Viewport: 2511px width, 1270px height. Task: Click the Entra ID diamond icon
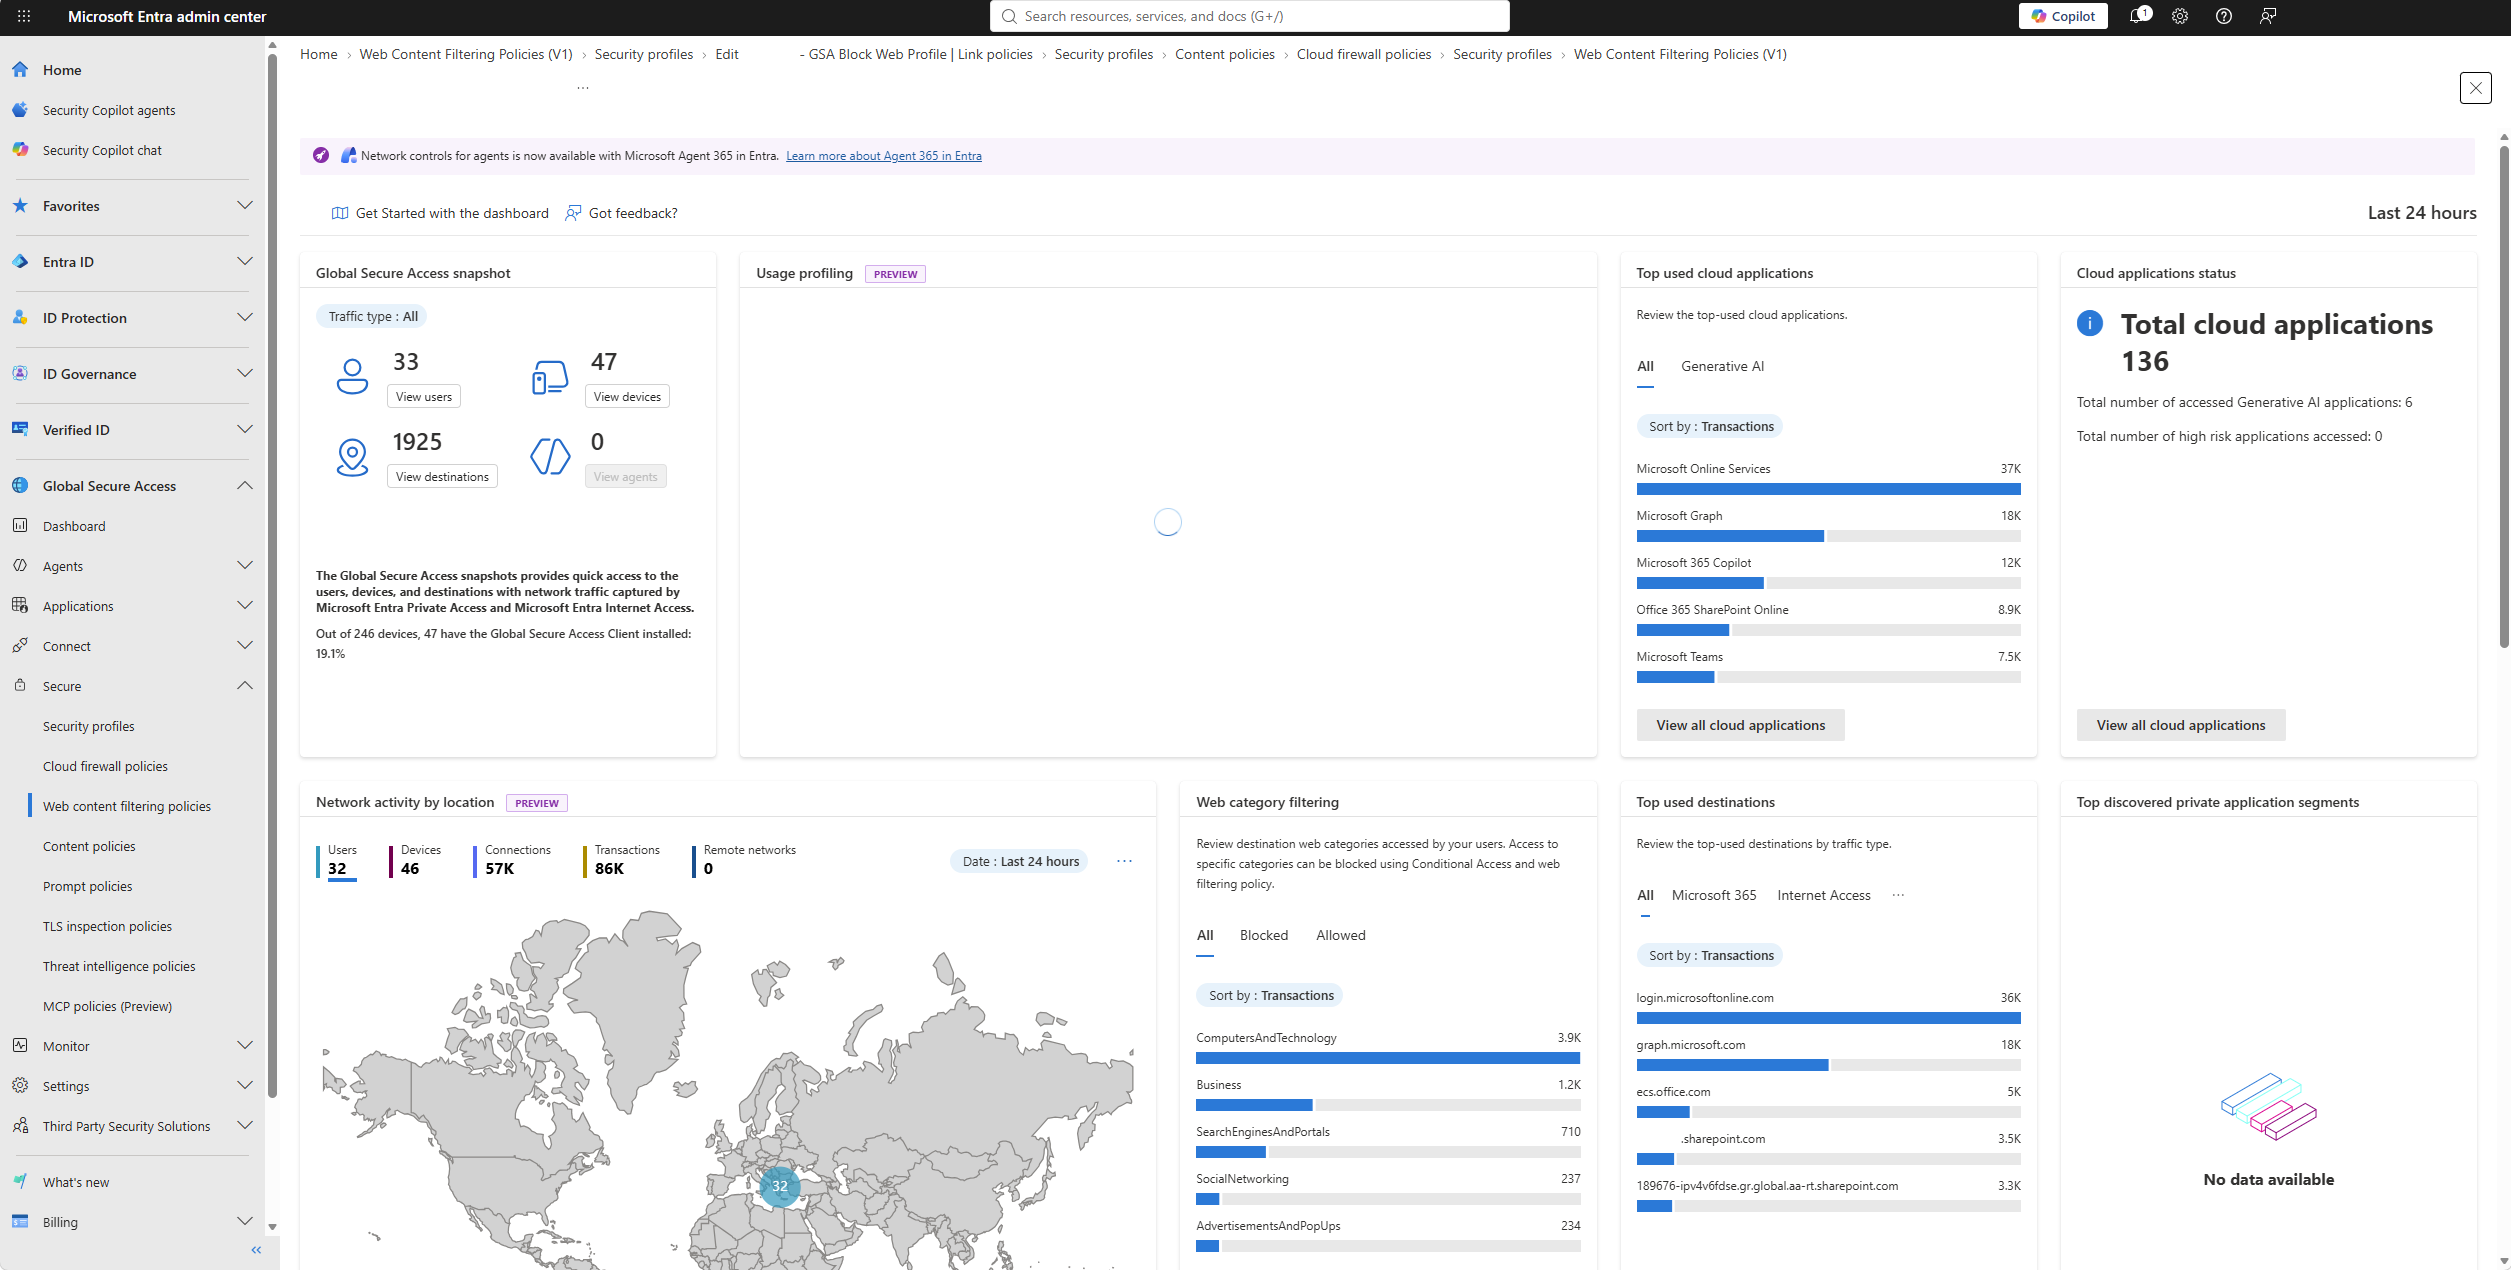20,262
